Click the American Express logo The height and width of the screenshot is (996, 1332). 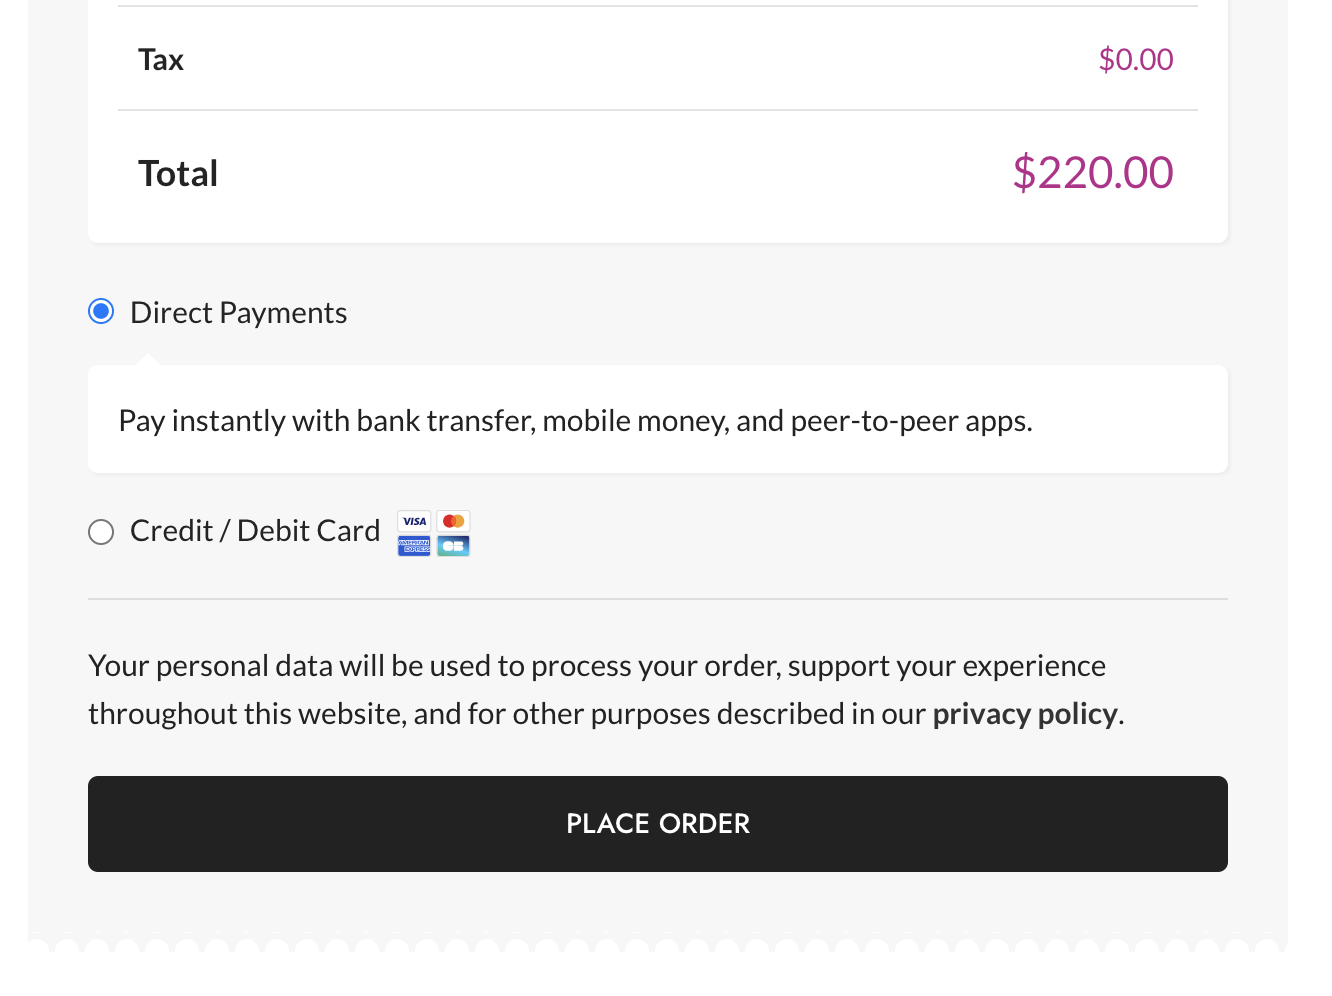click(x=413, y=546)
